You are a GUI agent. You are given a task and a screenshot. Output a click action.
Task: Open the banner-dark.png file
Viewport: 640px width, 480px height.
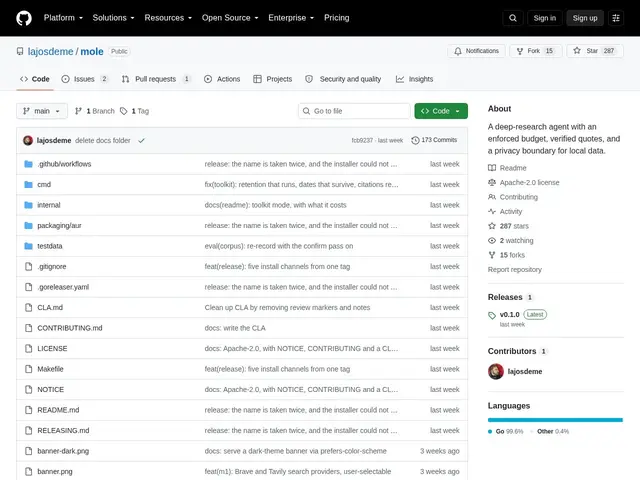point(63,451)
